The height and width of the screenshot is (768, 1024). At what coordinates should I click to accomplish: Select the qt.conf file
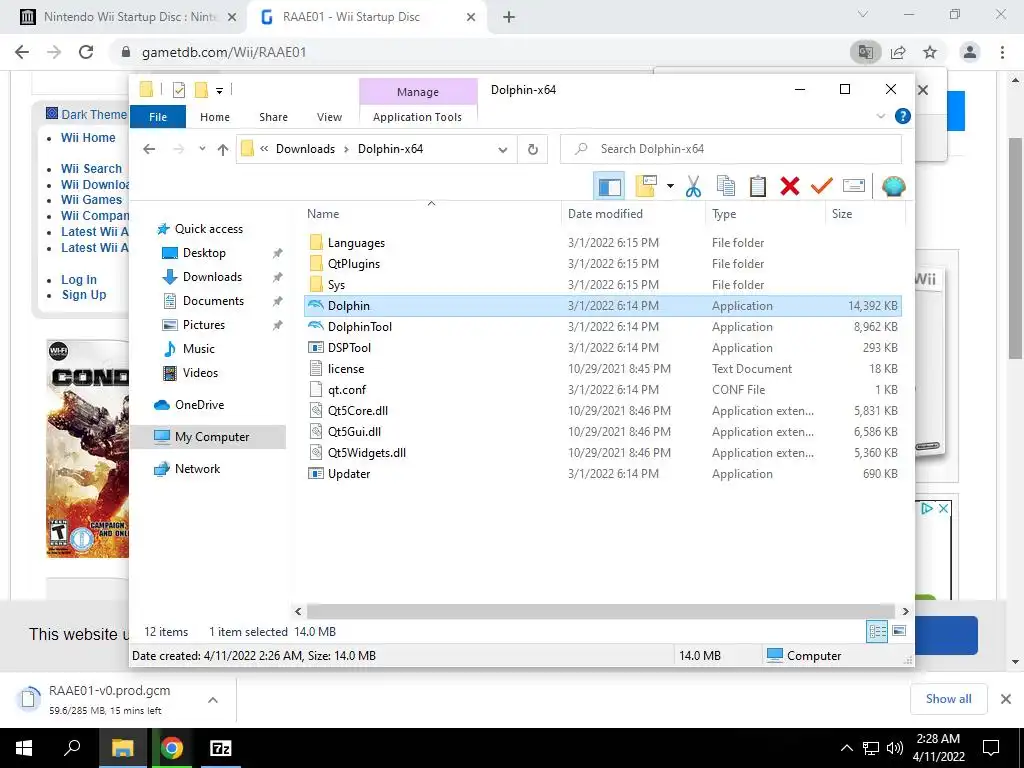(602, 390)
